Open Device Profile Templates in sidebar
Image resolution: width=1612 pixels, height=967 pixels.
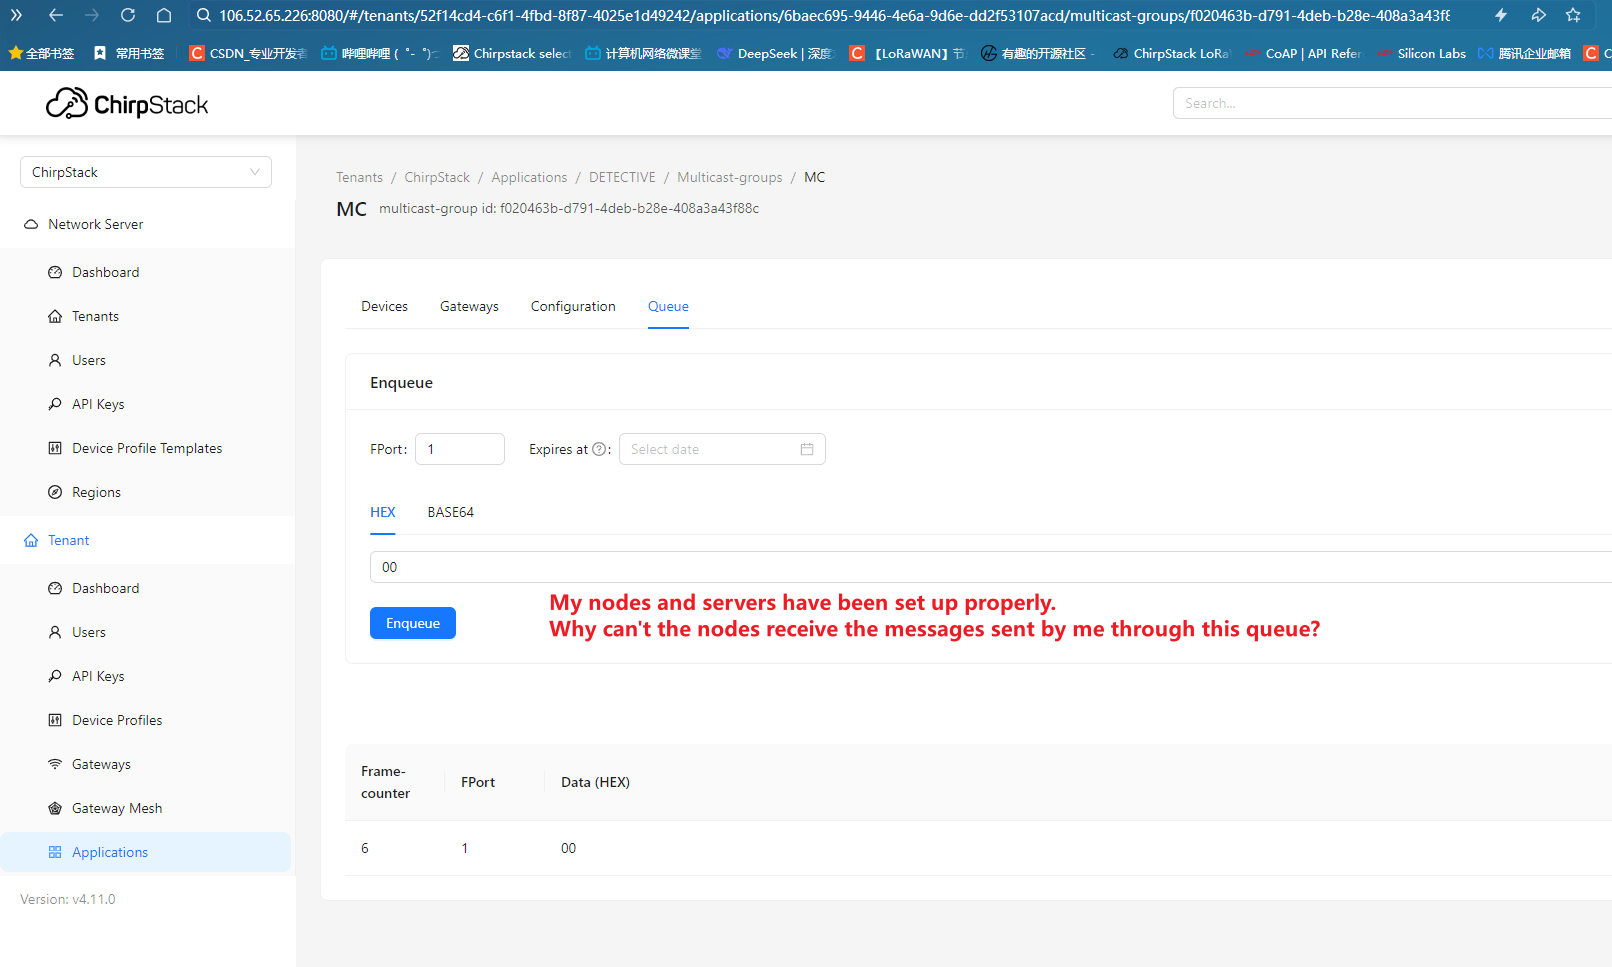(147, 448)
